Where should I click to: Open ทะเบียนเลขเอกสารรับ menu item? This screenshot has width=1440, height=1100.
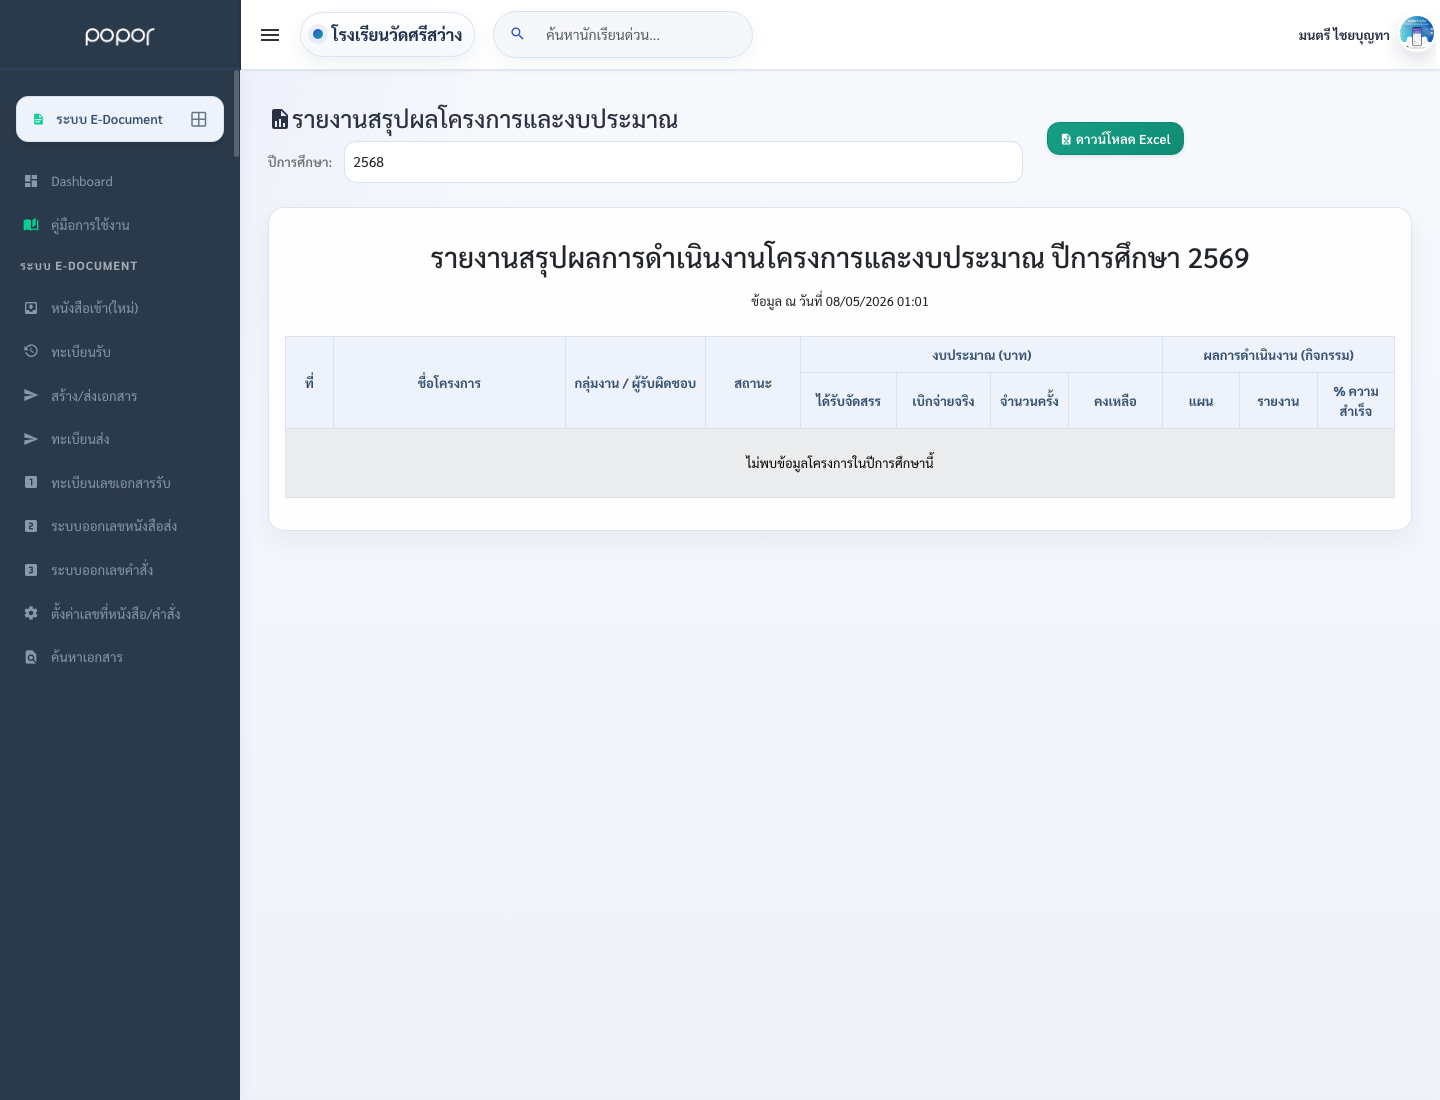pos(120,482)
